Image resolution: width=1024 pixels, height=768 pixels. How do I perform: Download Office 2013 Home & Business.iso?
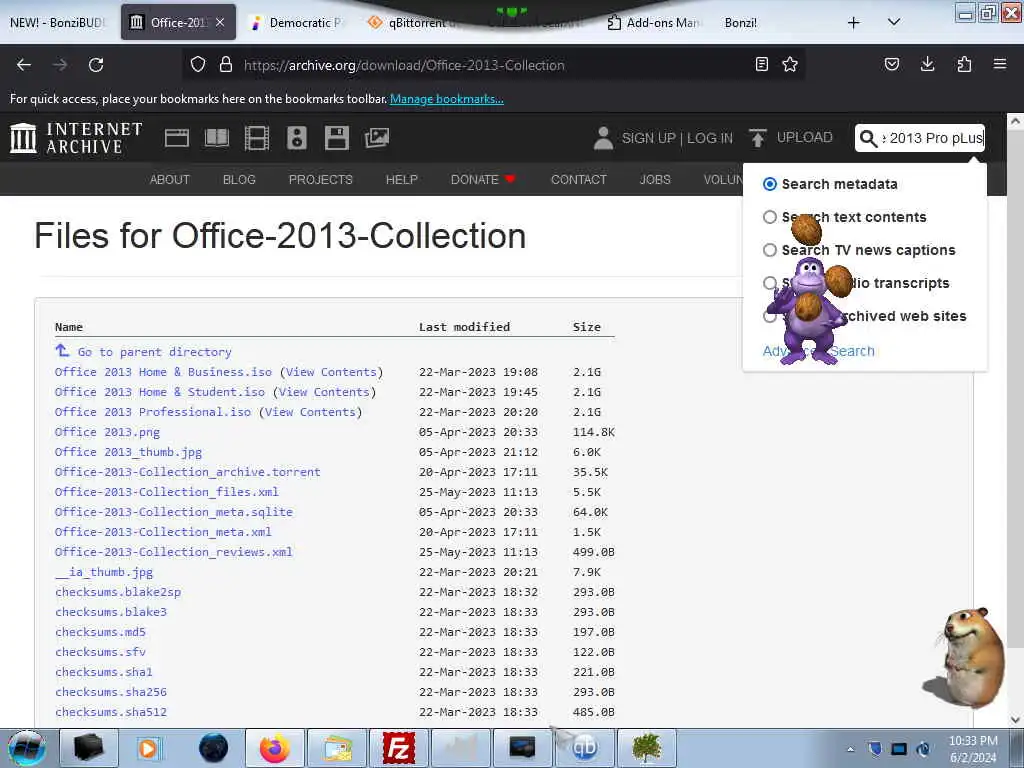163,372
